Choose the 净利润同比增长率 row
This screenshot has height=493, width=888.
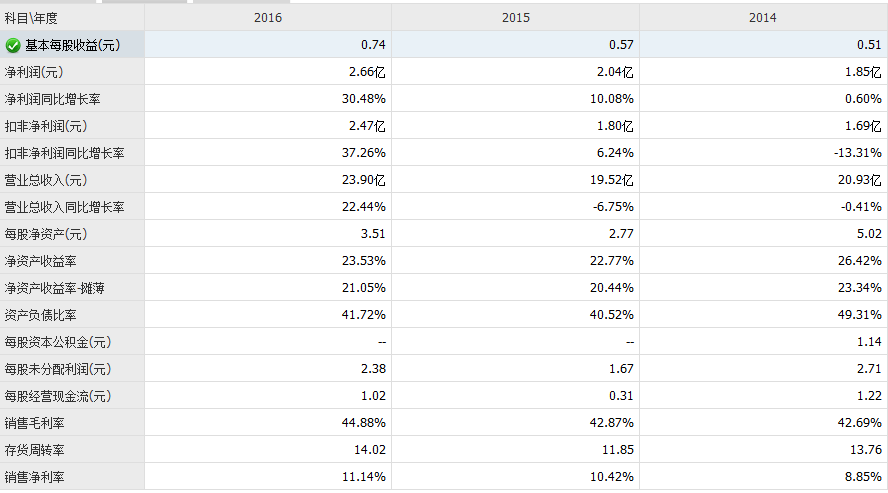52,99
